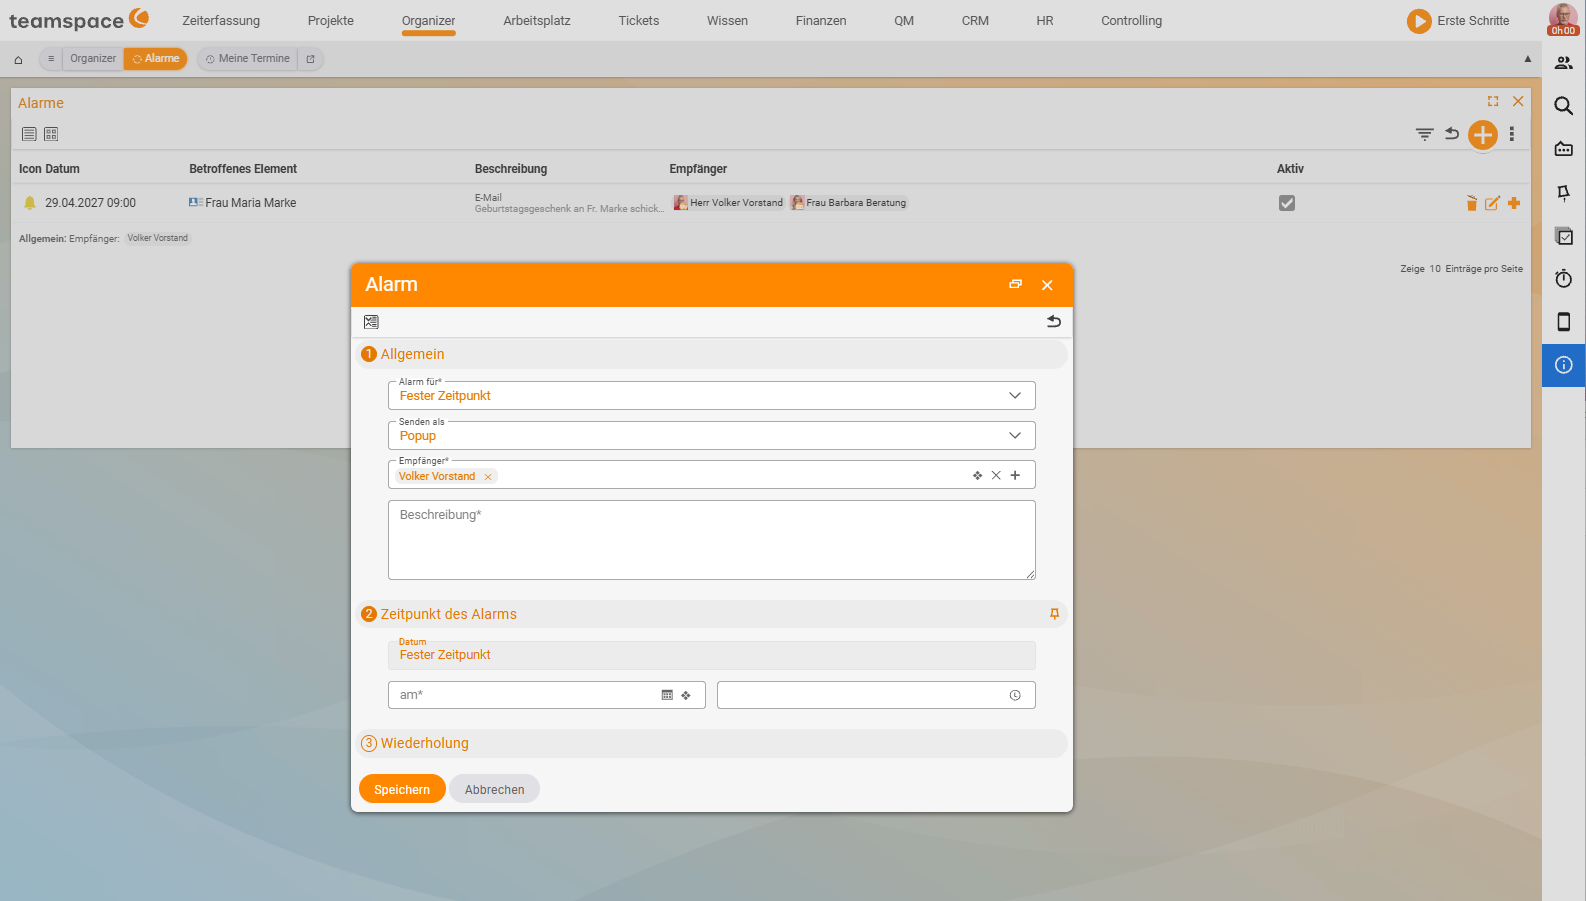Click the Abbrechen button
1586x901 pixels.
pyautogui.click(x=494, y=789)
